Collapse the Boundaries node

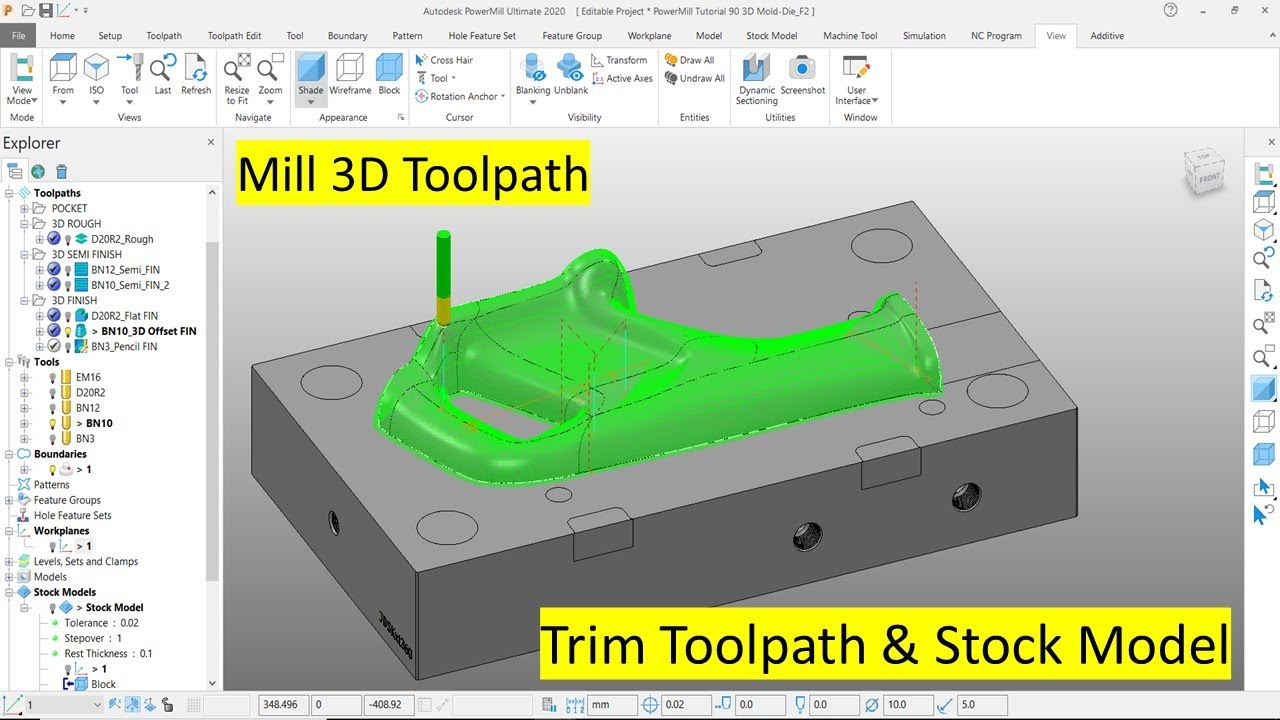(9, 454)
